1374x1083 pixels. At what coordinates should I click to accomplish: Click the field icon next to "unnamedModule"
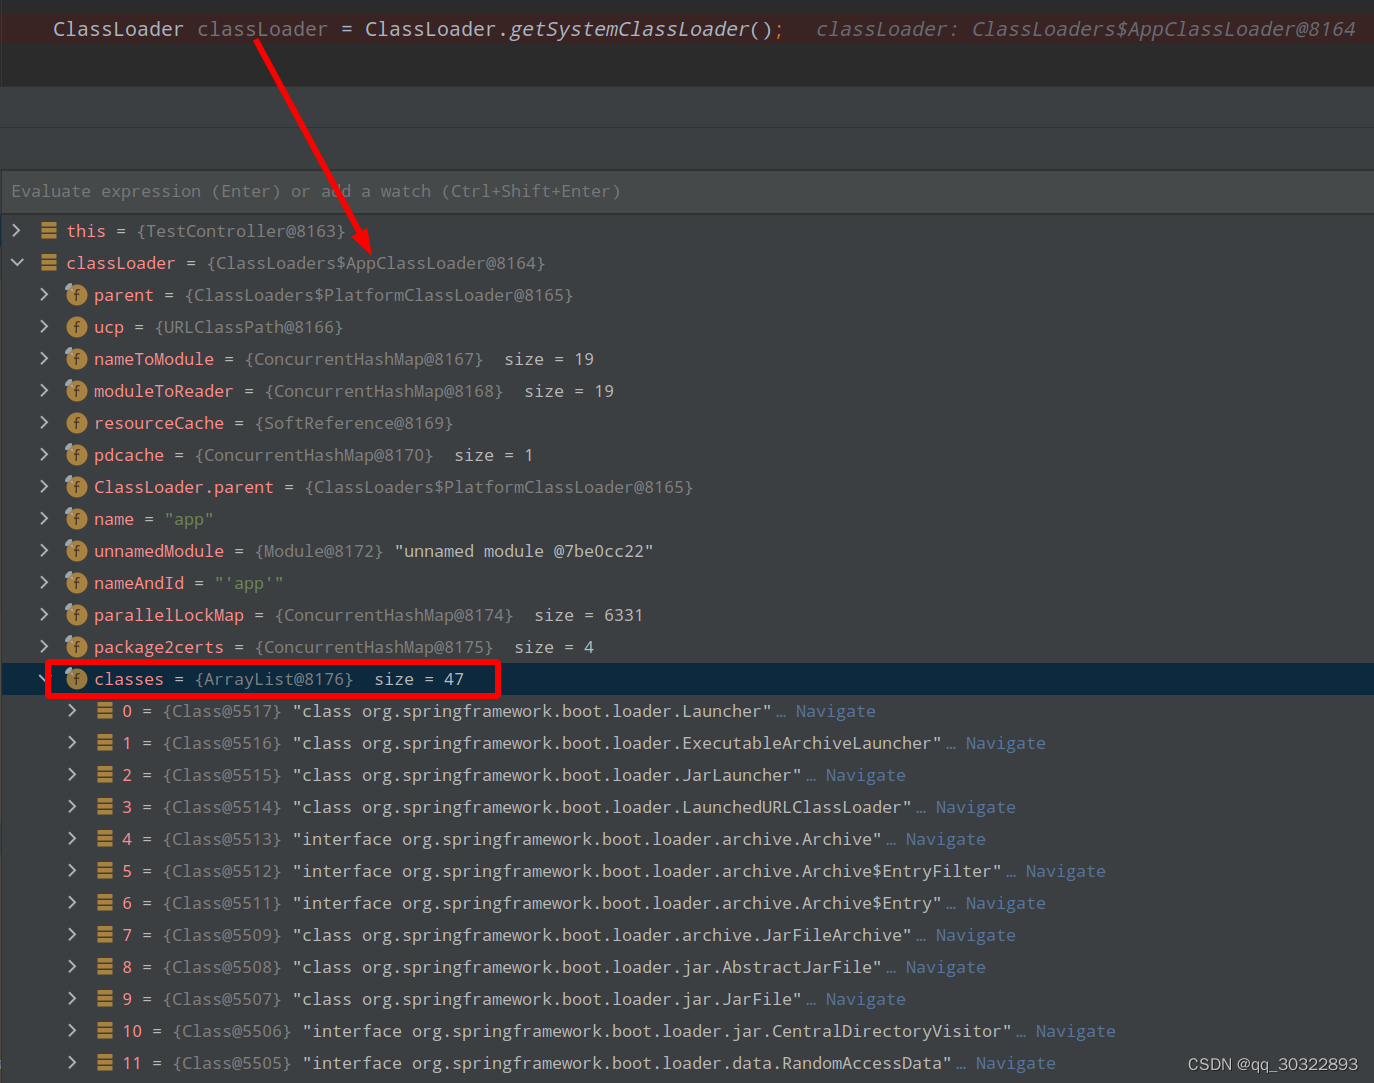[76, 551]
